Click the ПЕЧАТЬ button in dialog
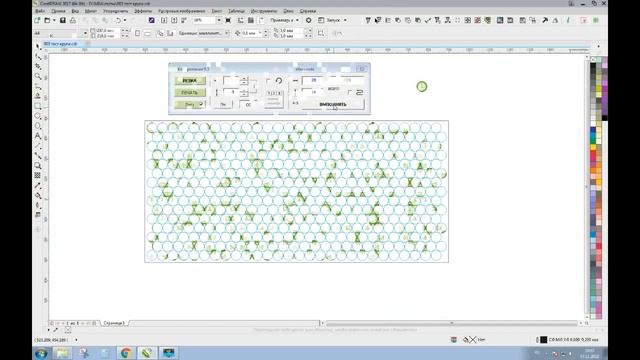 [x=190, y=93]
